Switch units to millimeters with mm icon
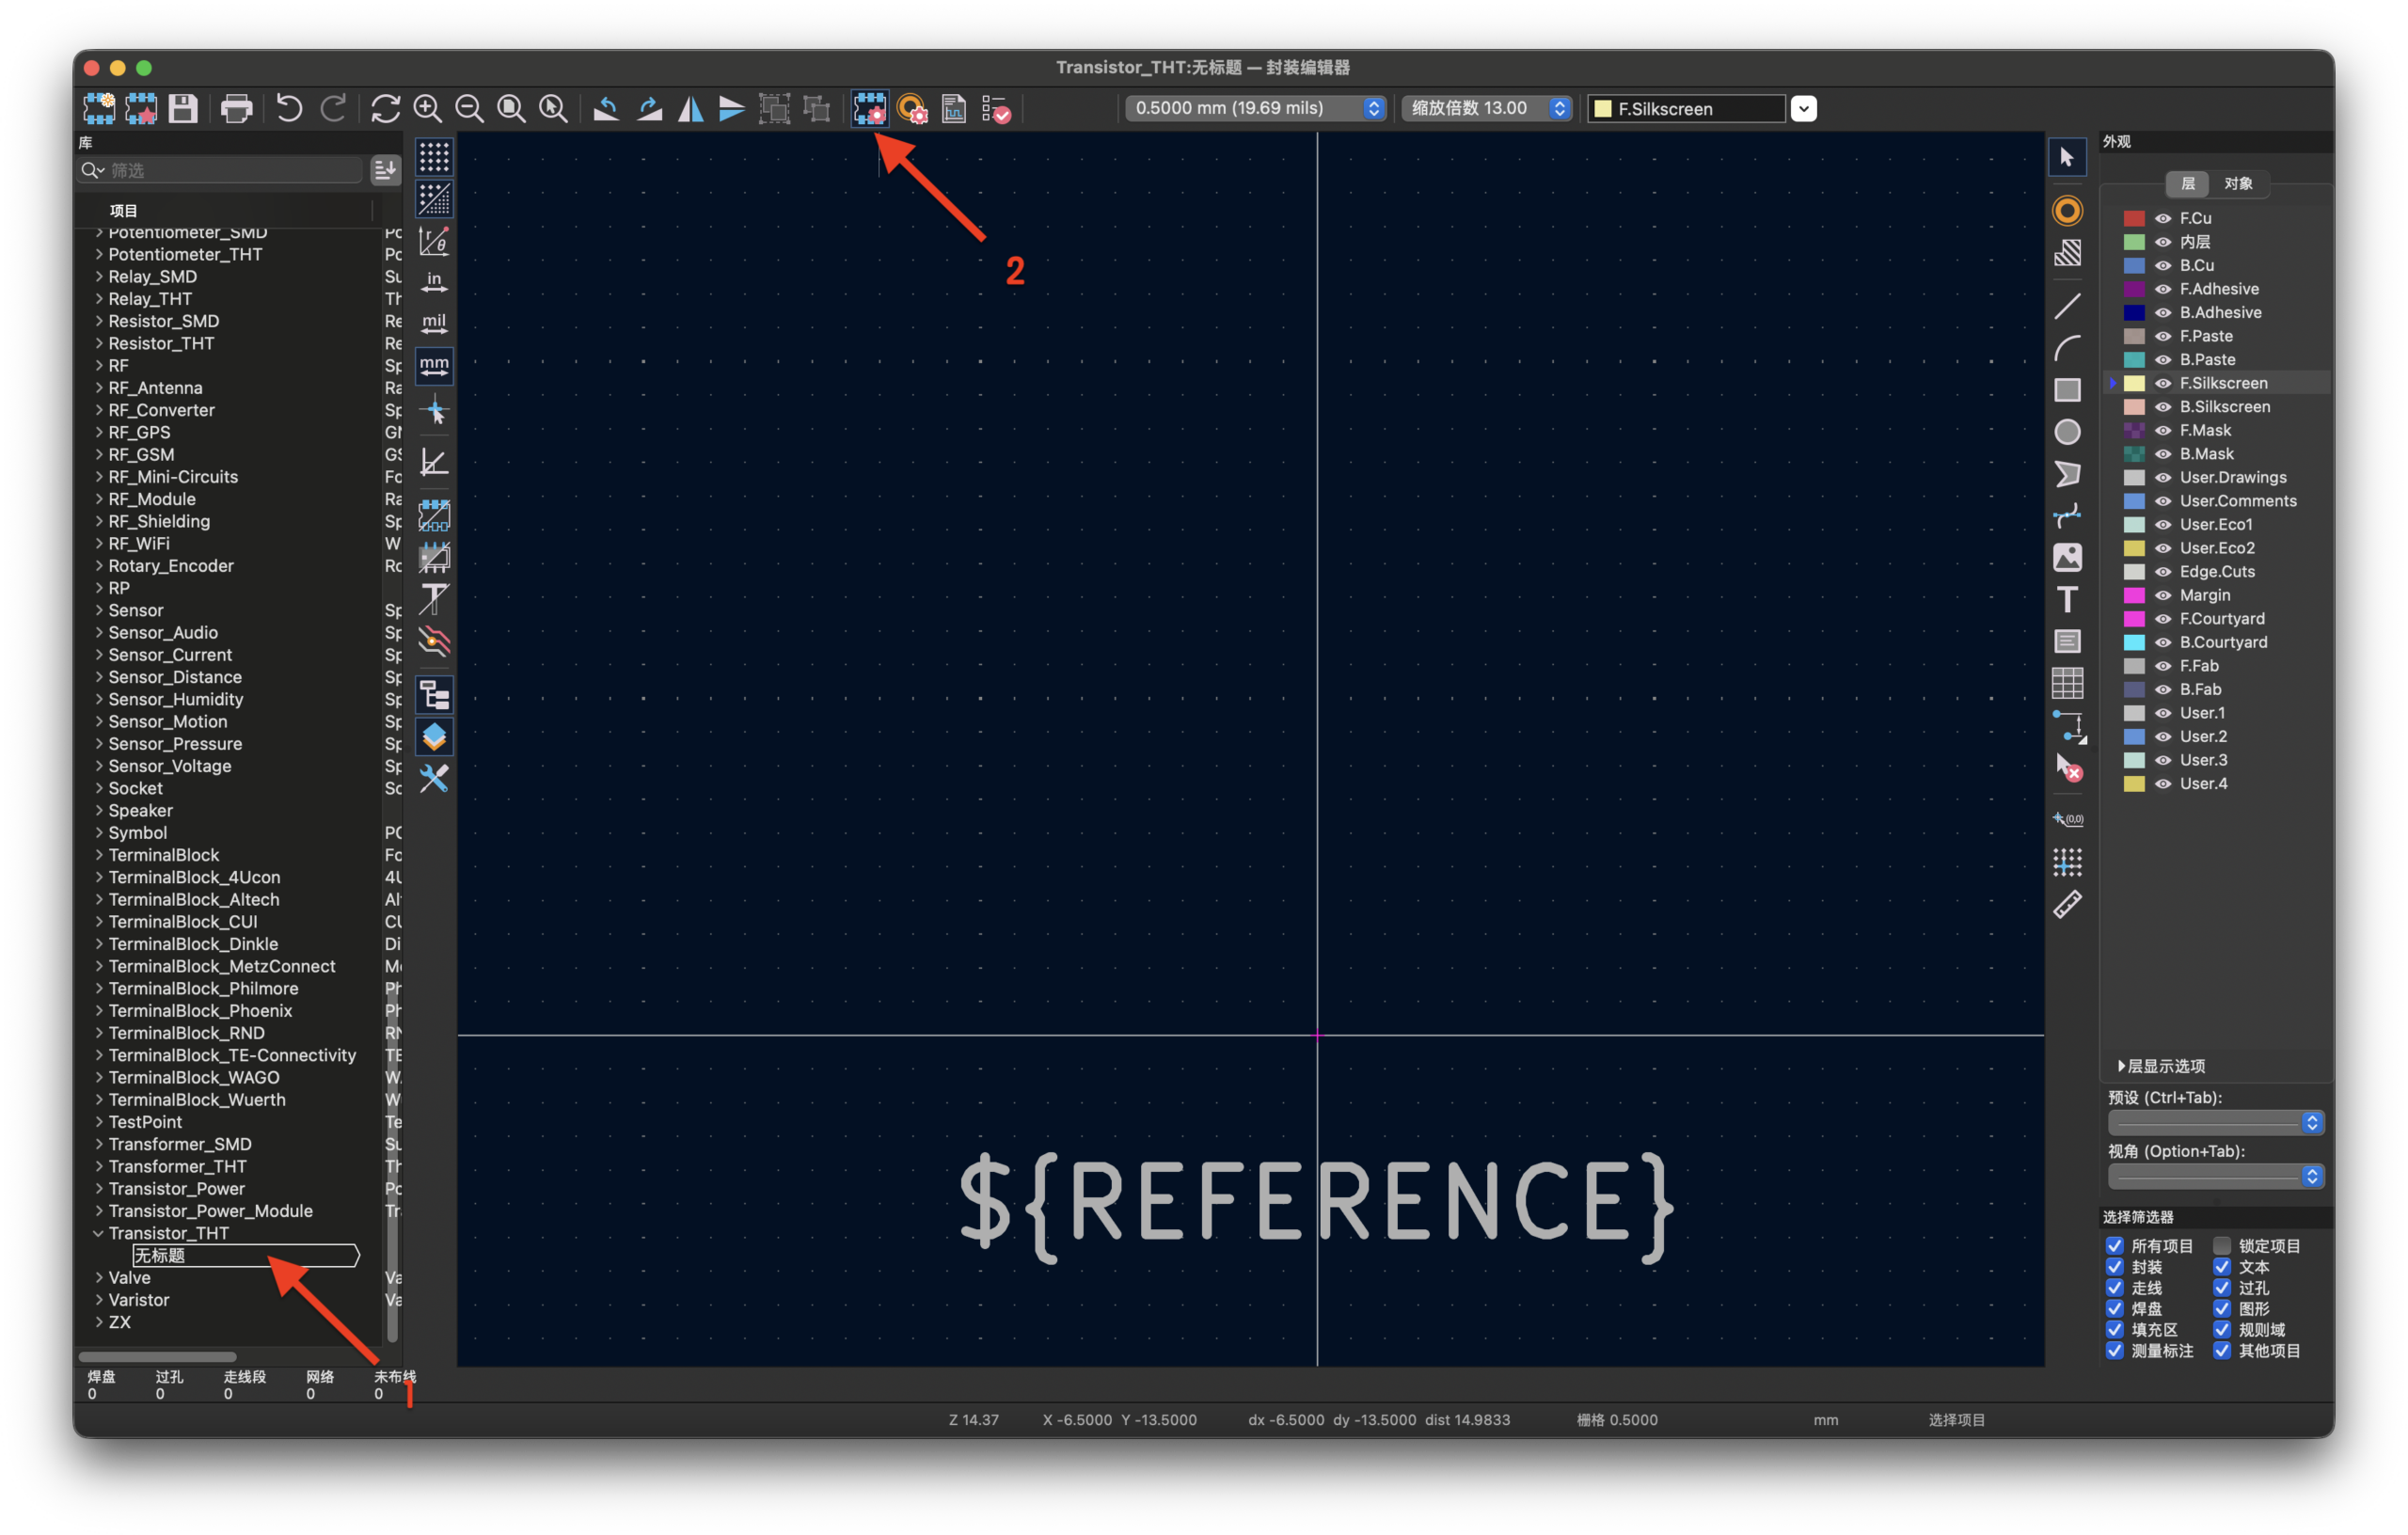 click(x=434, y=366)
